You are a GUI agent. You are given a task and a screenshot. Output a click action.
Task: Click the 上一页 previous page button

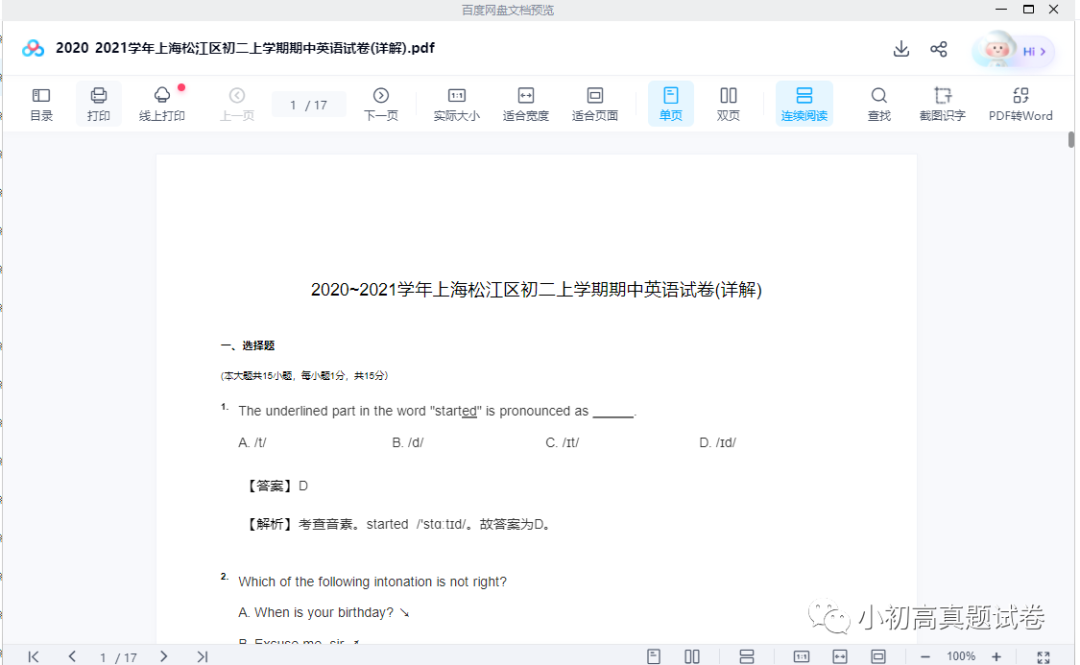point(237,104)
